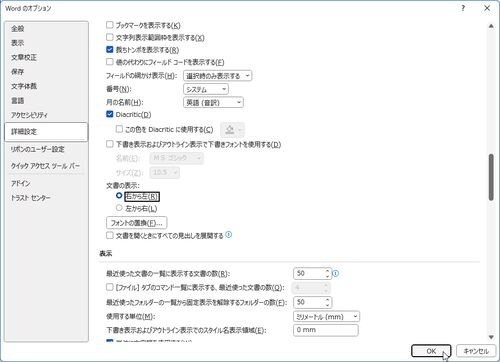Click the OK button

pos(431,351)
